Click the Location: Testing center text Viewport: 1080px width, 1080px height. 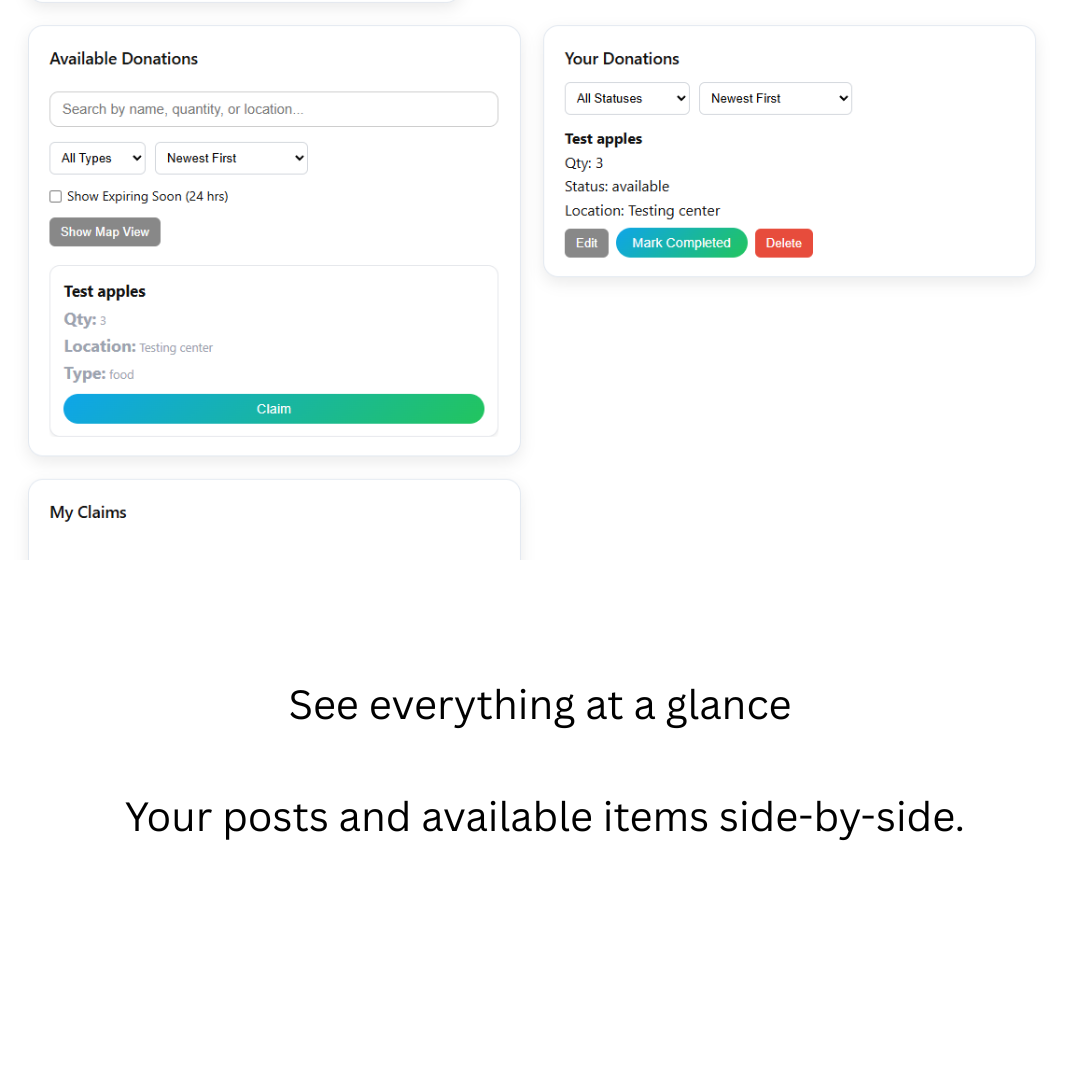642,210
